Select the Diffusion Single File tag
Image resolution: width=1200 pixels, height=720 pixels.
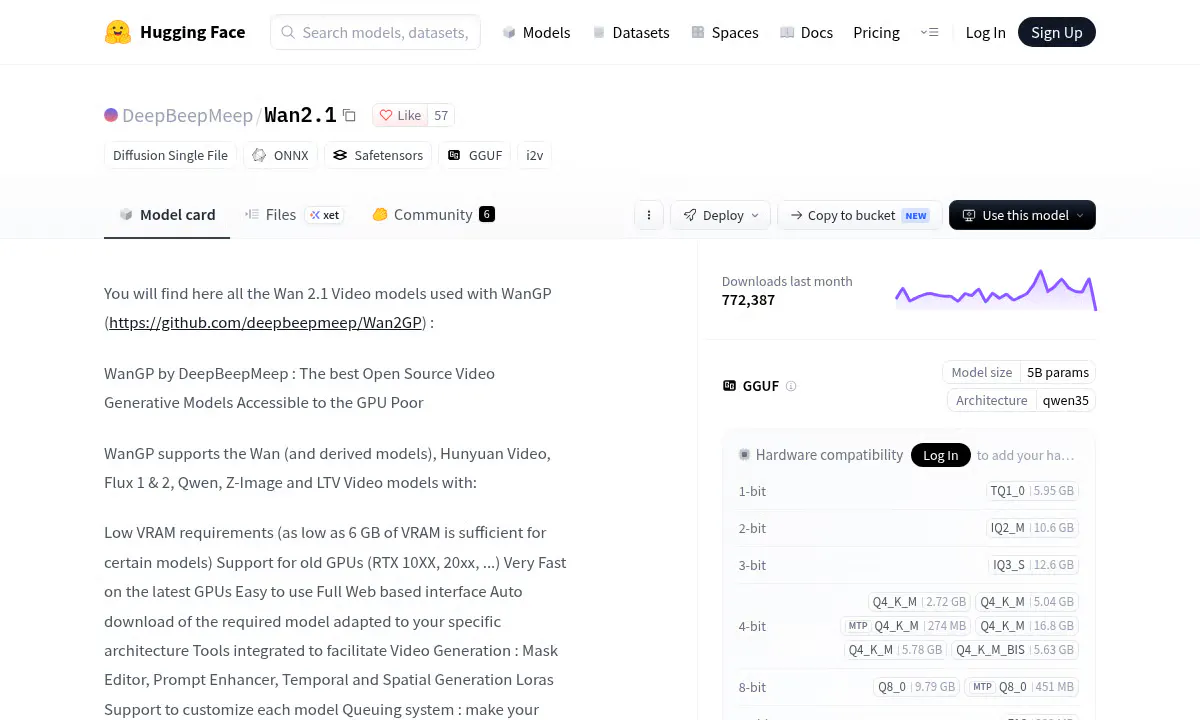click(170, 155)
